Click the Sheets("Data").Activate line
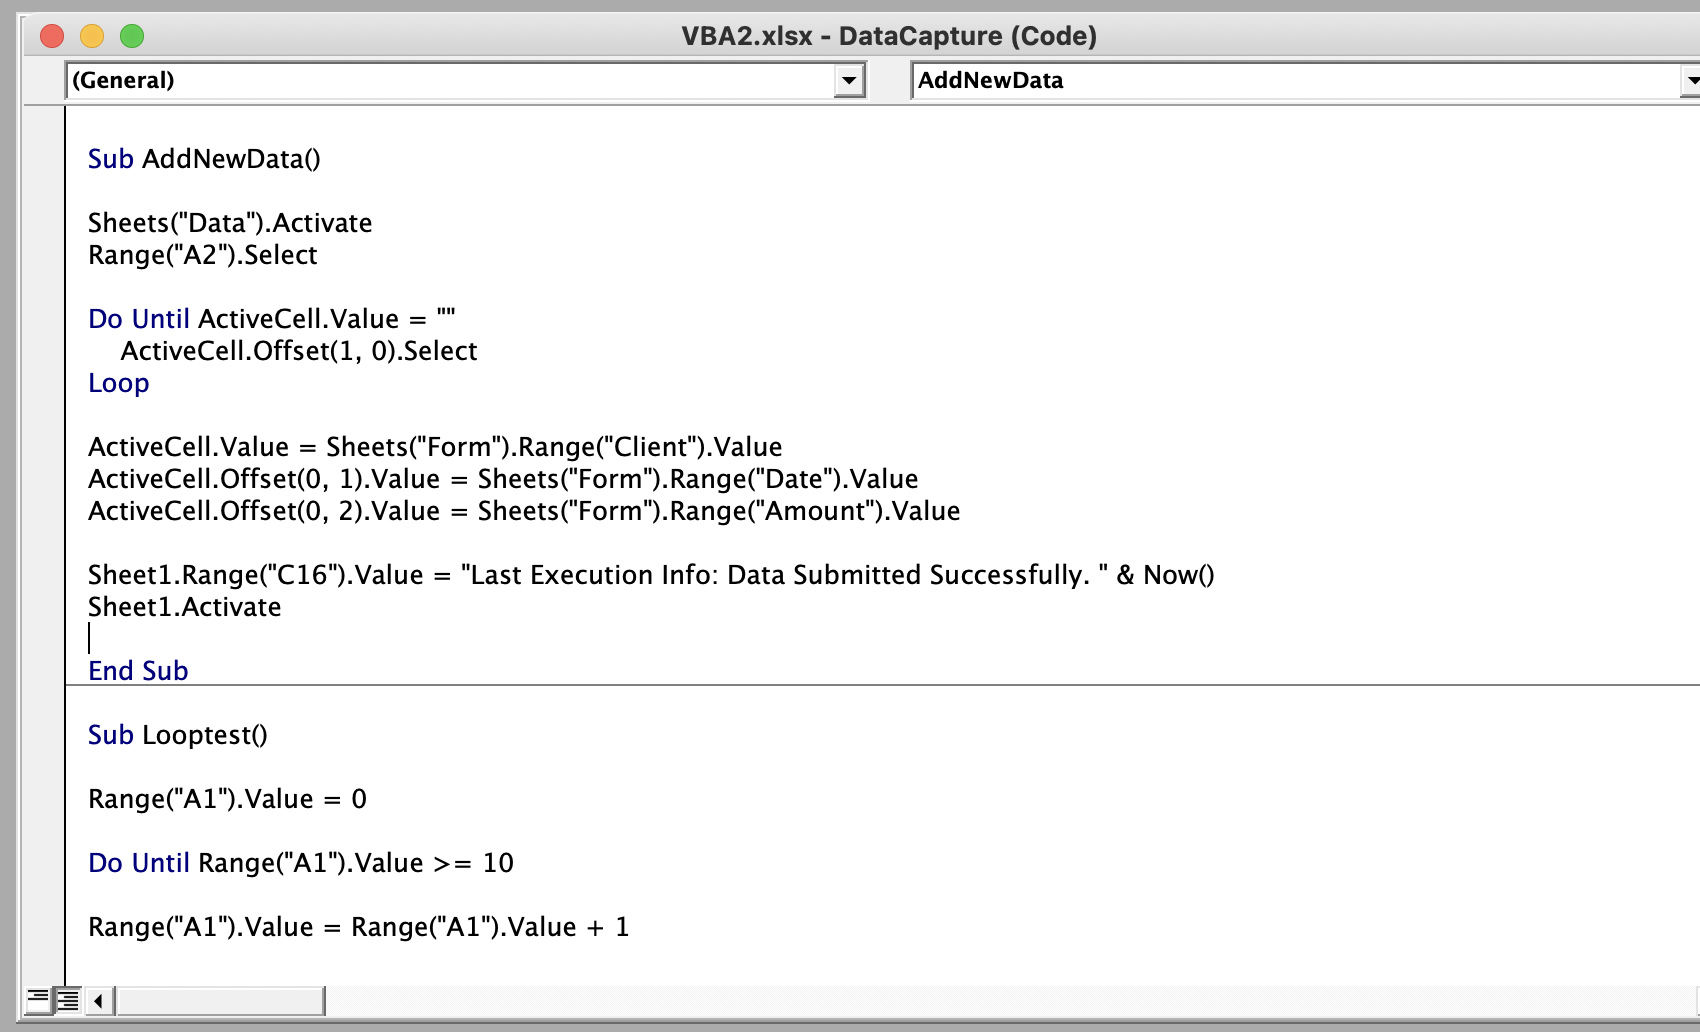 pyautogui.click(x=230, y=223)
